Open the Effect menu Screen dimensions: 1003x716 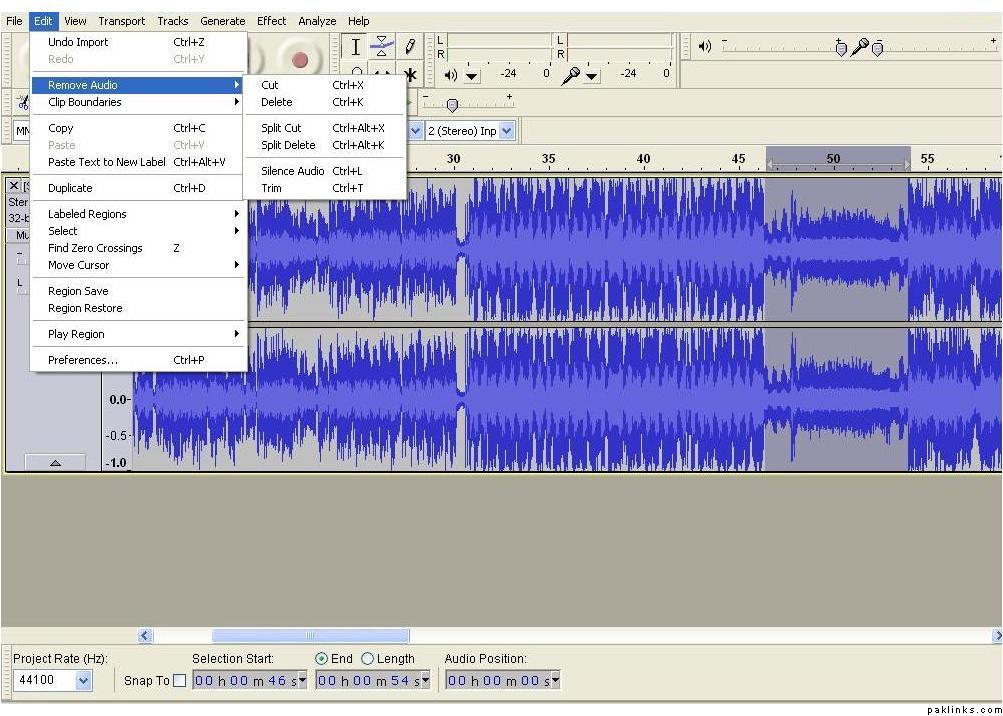[271, 21]
